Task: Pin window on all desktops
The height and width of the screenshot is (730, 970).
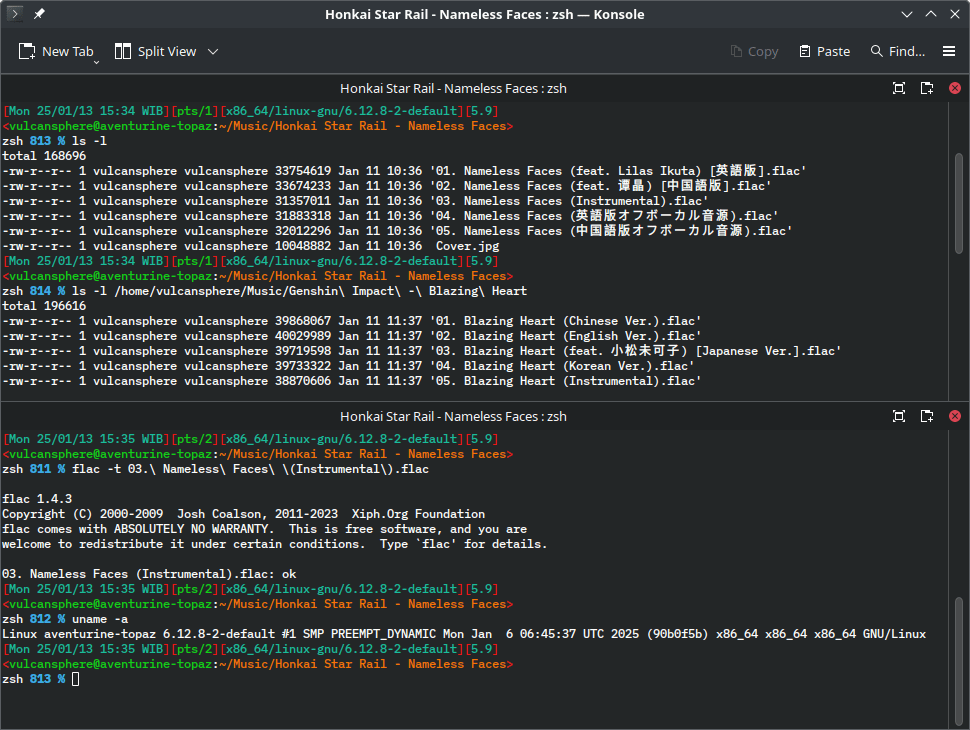Action: click(x=39, y=14)
